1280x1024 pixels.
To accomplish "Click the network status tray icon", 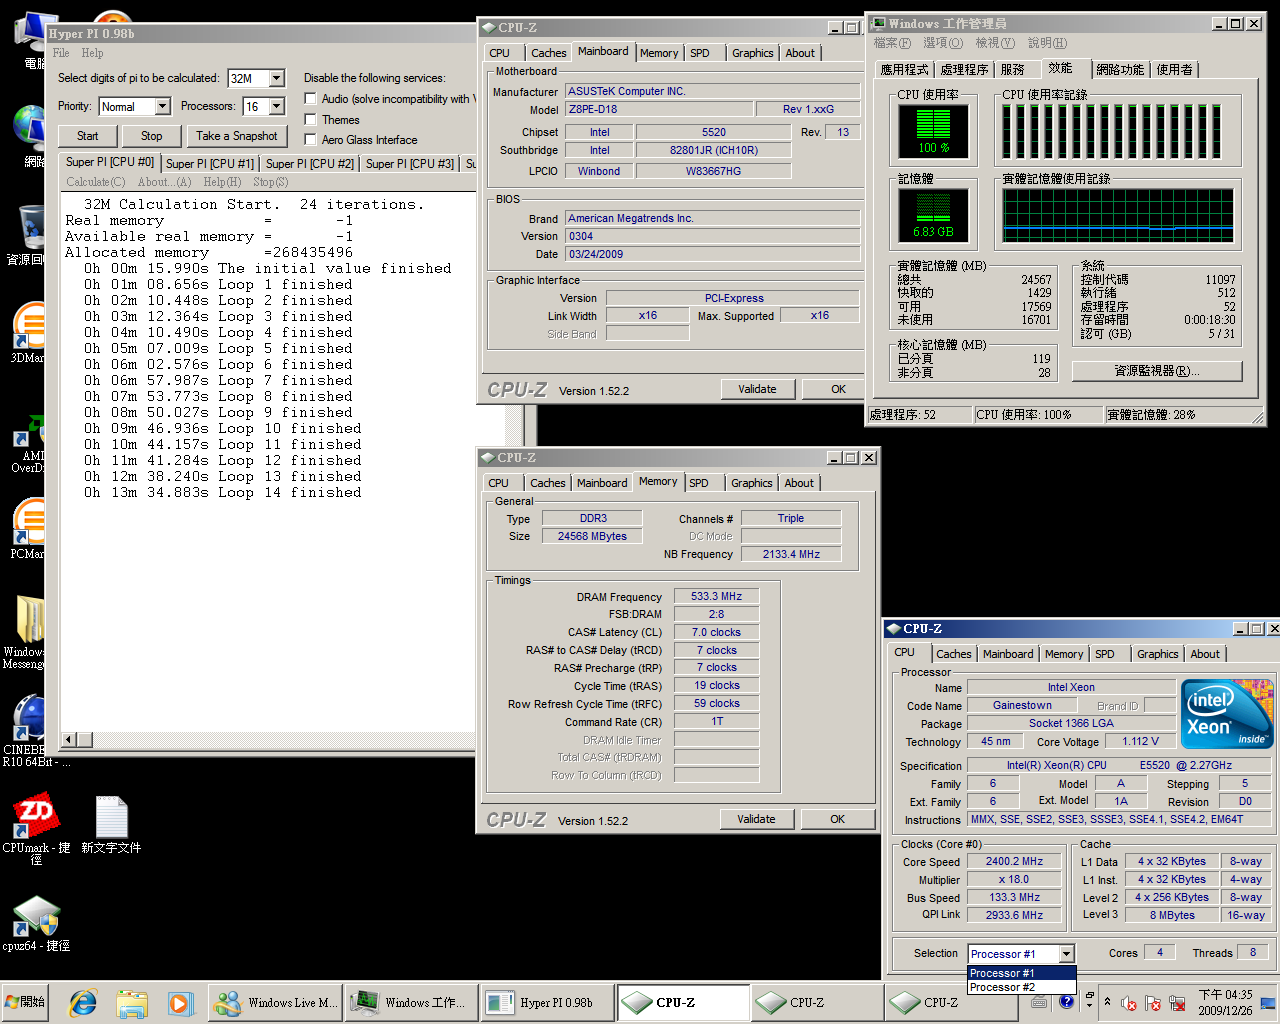I will tap(1177, 1002).
